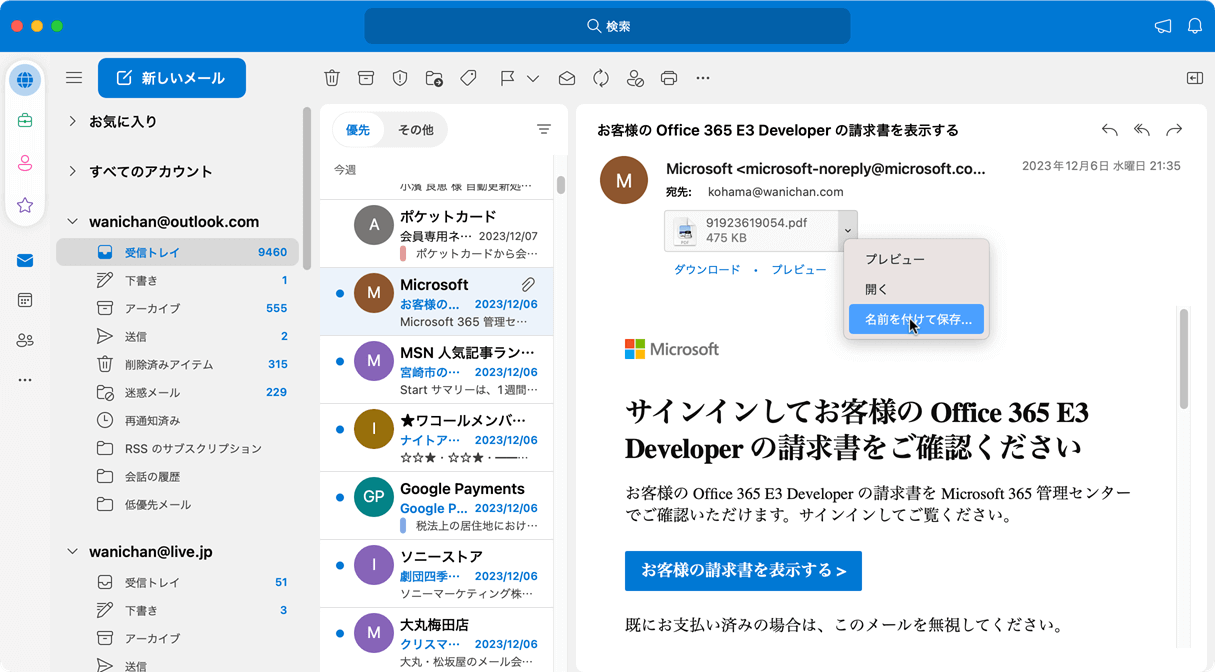Screen dimensions: 1215x672
Task: Collapse the wanichan@outlook.com account
Action: click(x=72, y=222)
